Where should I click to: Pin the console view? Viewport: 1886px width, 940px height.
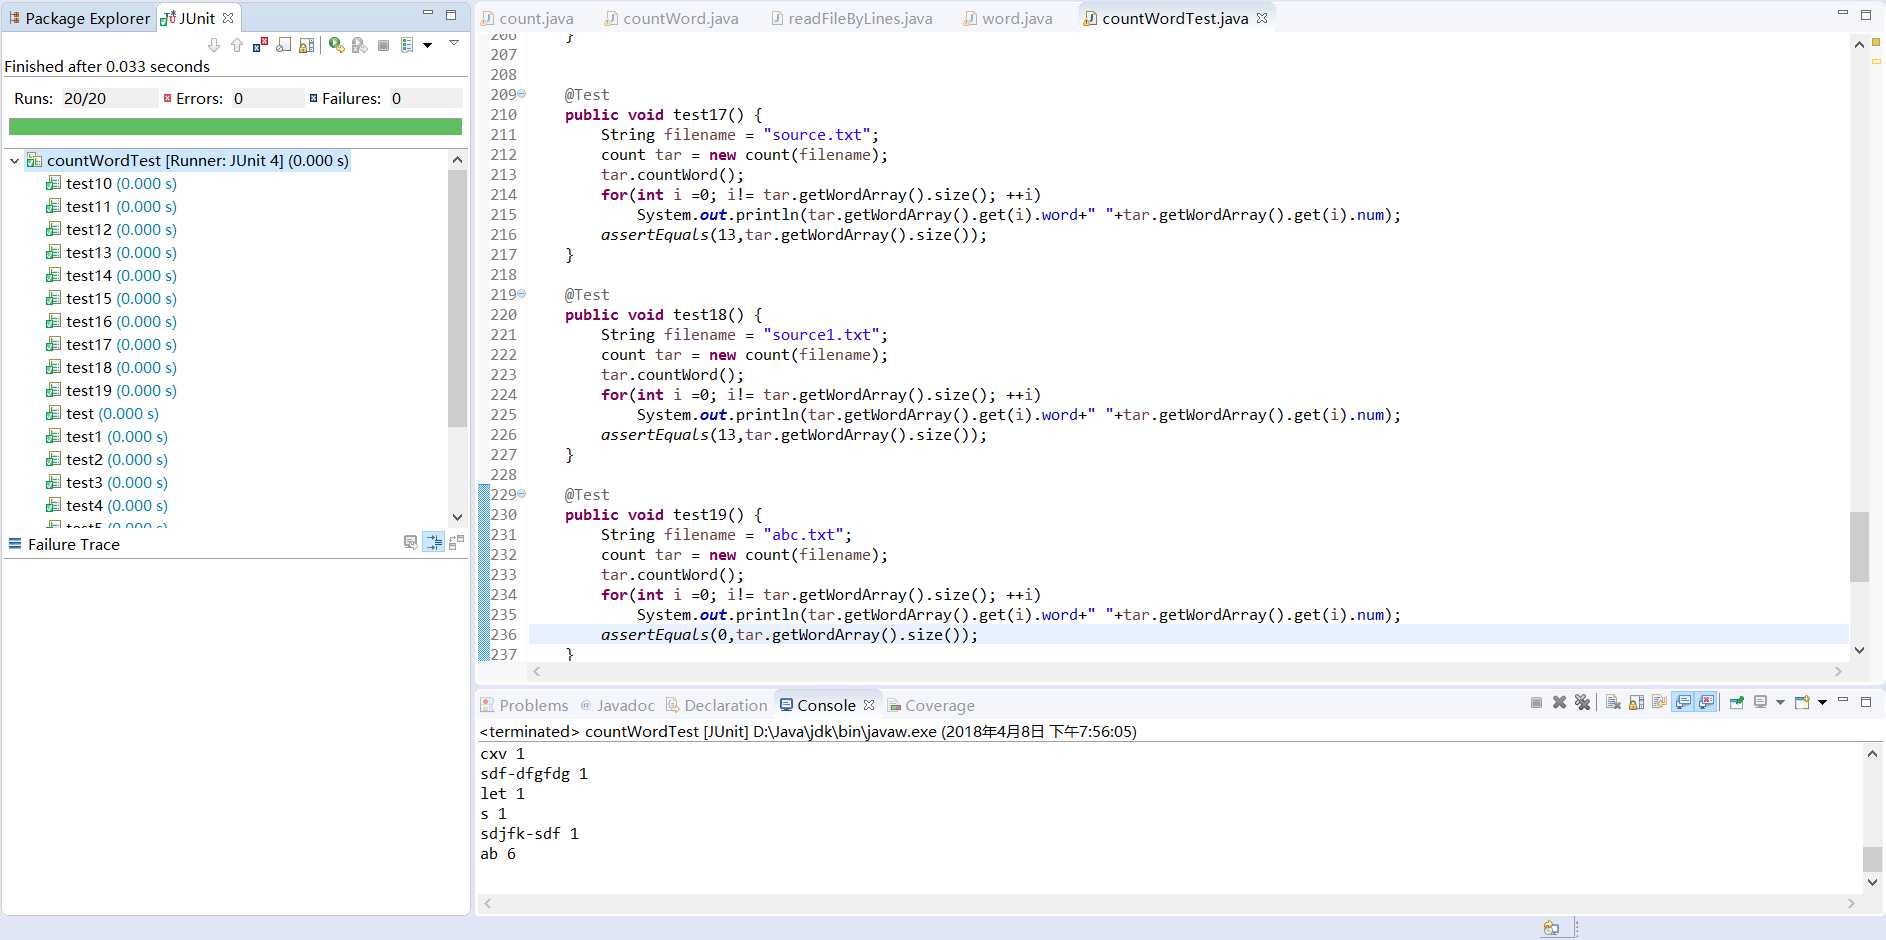coord(1737,703)
